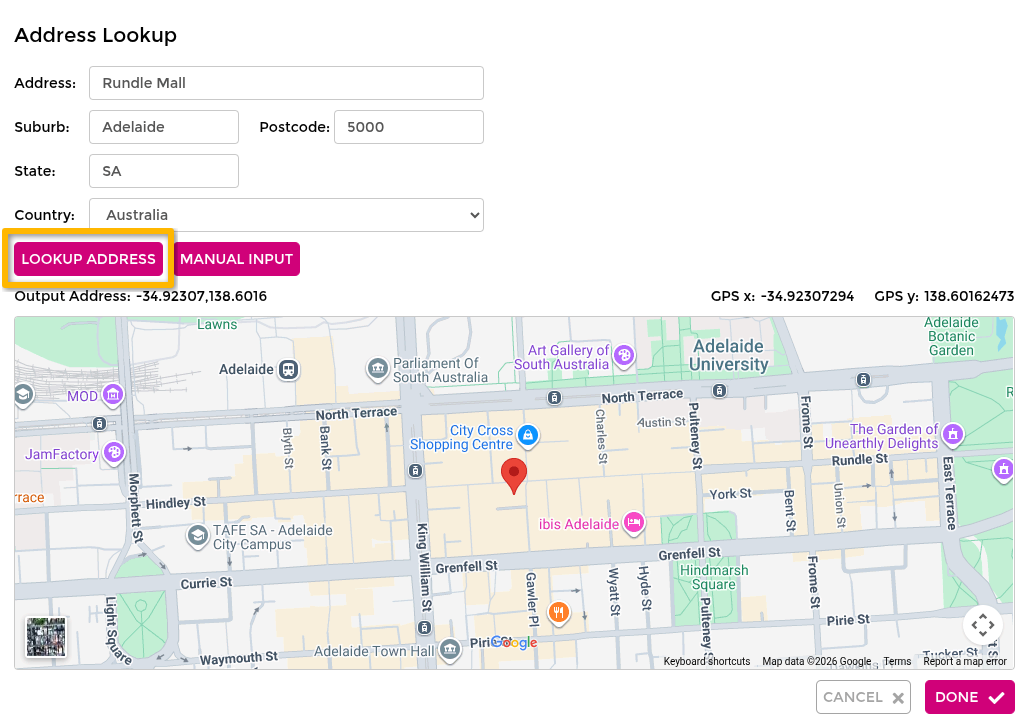The image size is (1028, 728).
Task: Click the Cancel button
Action: click(863, 697)
